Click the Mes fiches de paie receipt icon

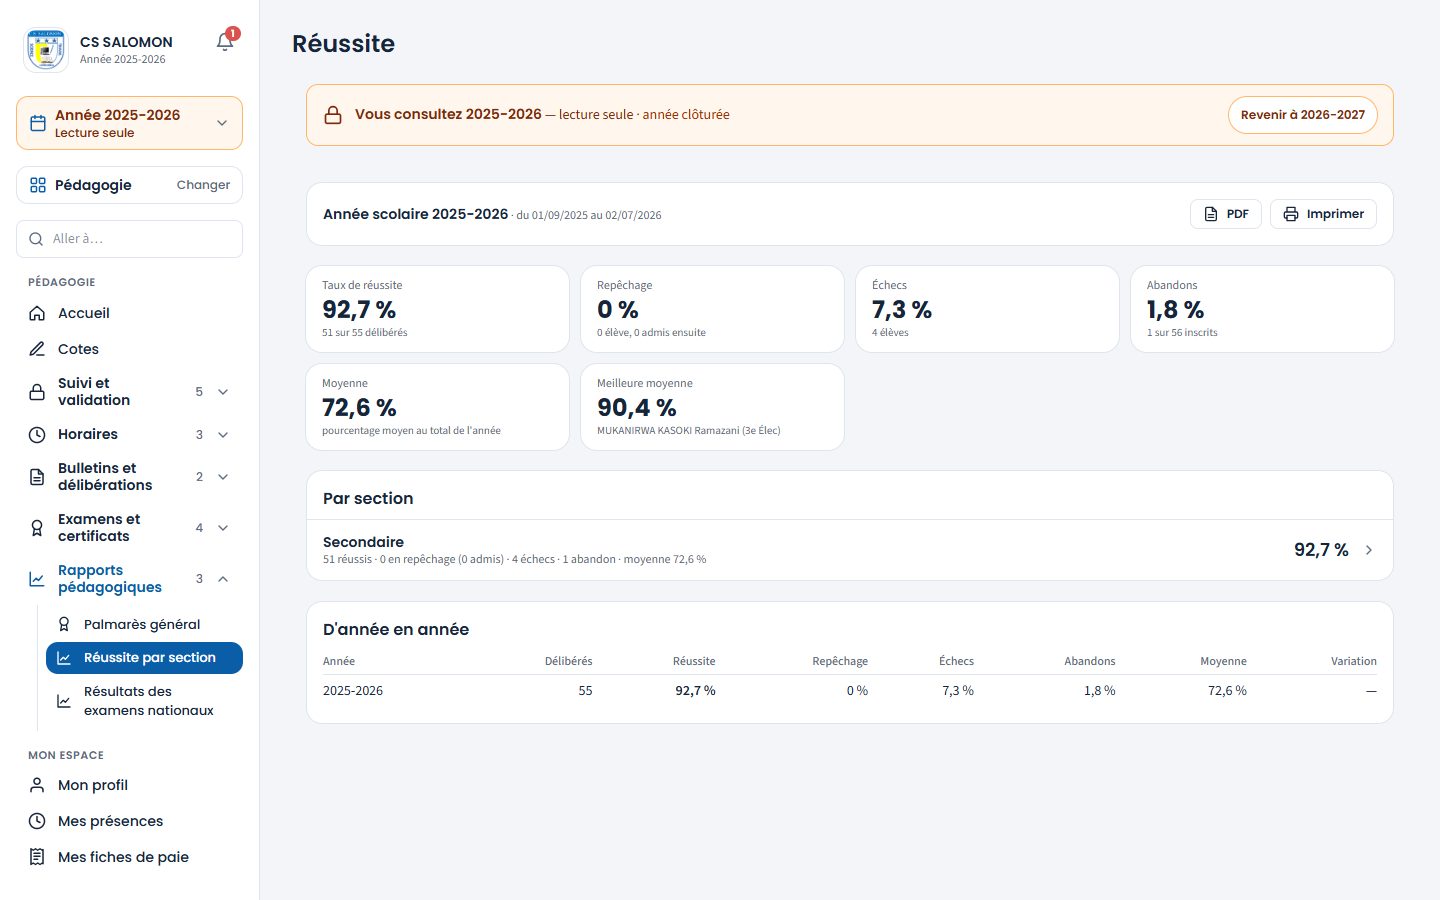click(x=37, y=857)
